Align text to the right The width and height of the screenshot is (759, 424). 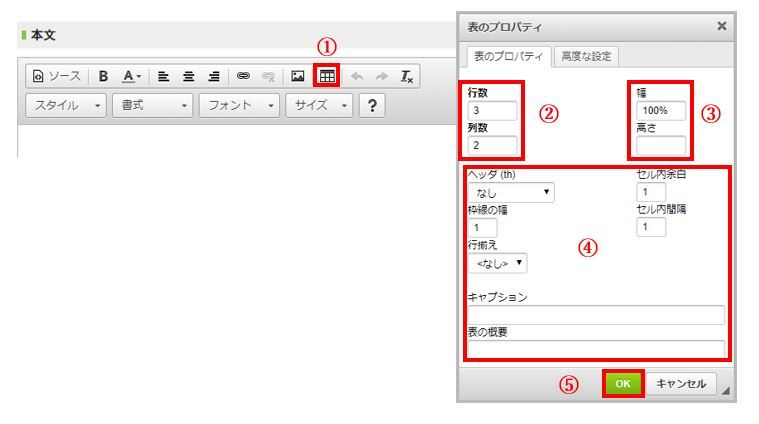214,76
